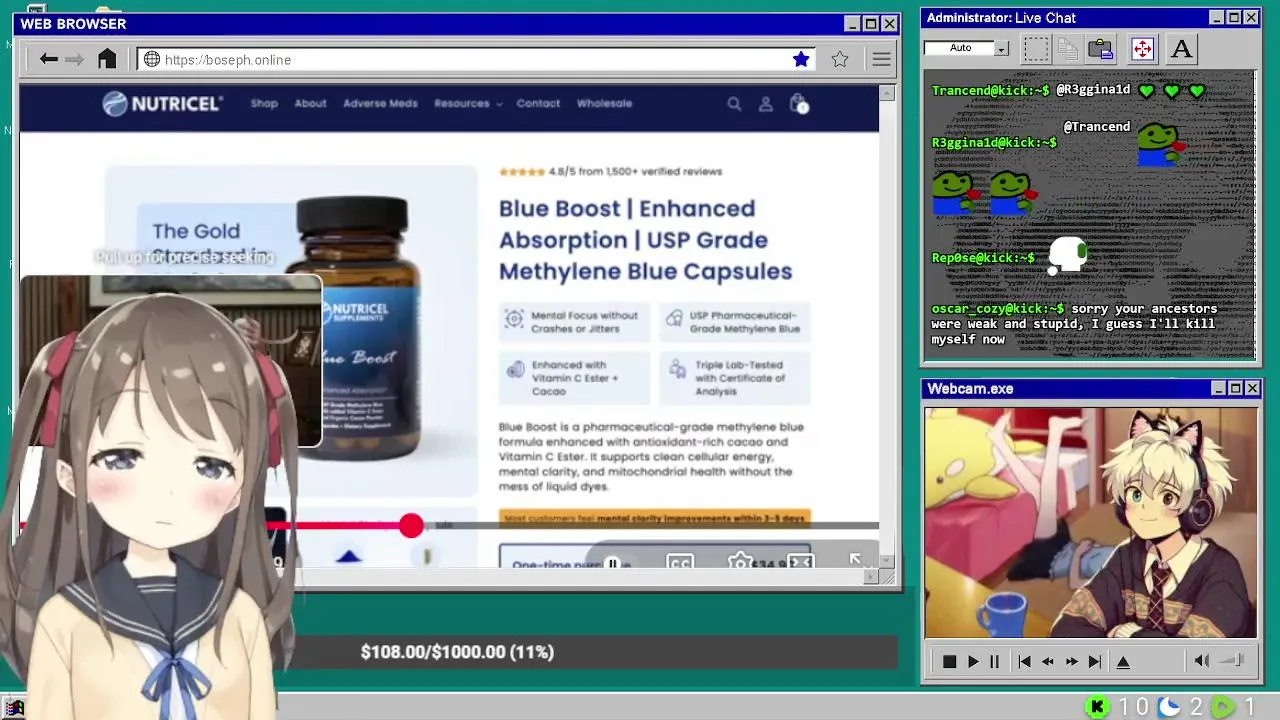Click the blue crescent icon in taskbar

click(1169, 707)
